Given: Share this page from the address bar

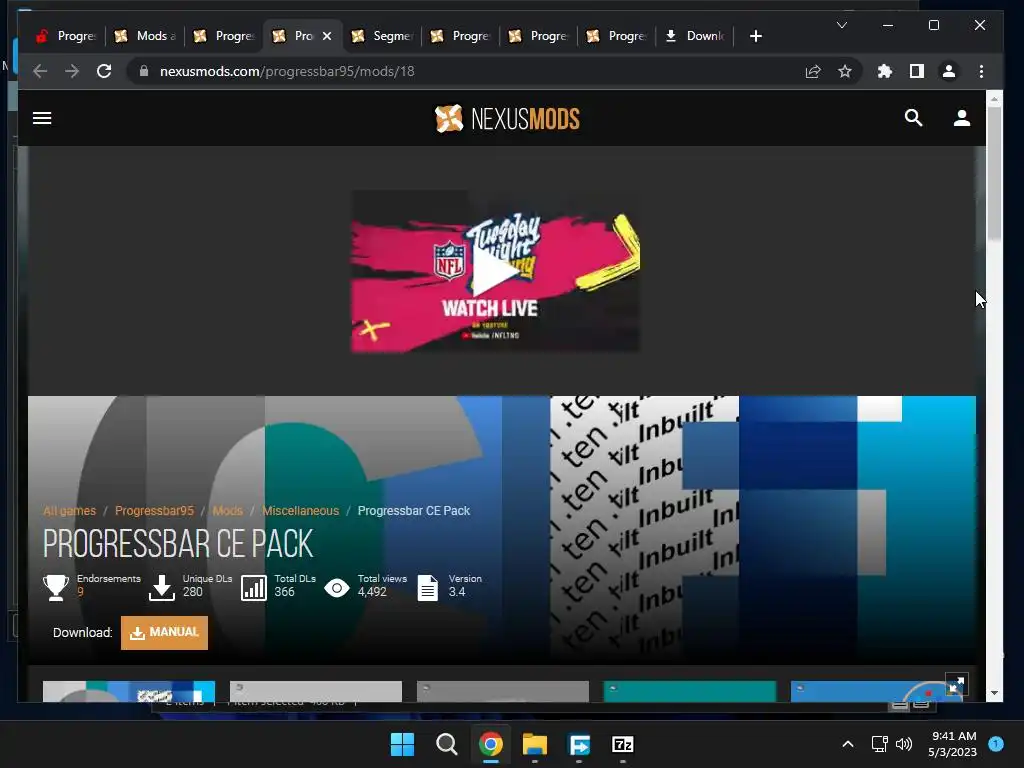Looking at the screenshot, I should (x=812, y=71).
